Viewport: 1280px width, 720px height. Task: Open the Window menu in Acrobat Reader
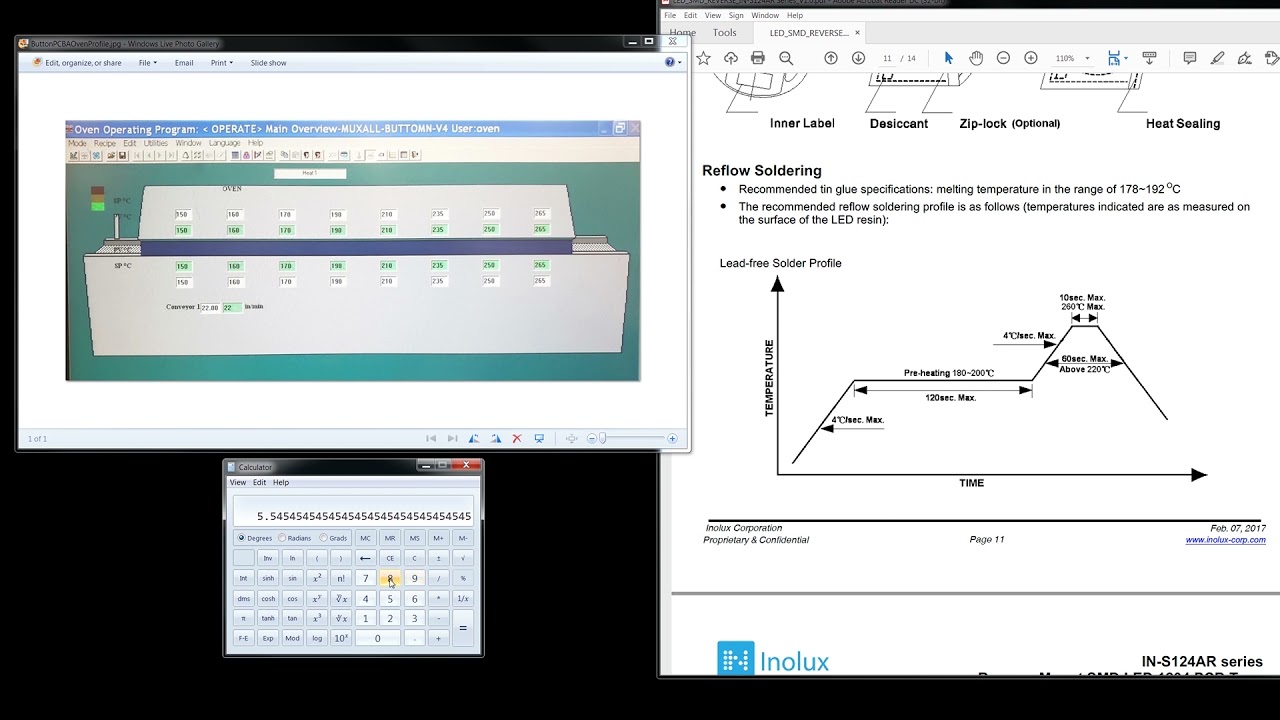pyautogui.click(x=765, y=15)
